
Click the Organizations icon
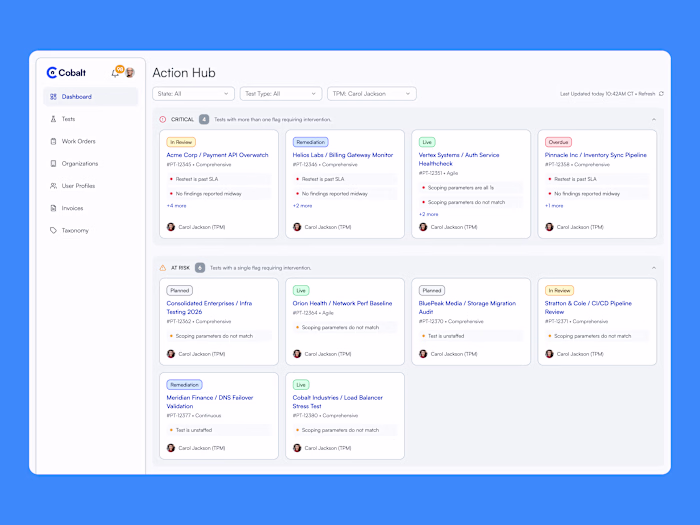point(53,163)
